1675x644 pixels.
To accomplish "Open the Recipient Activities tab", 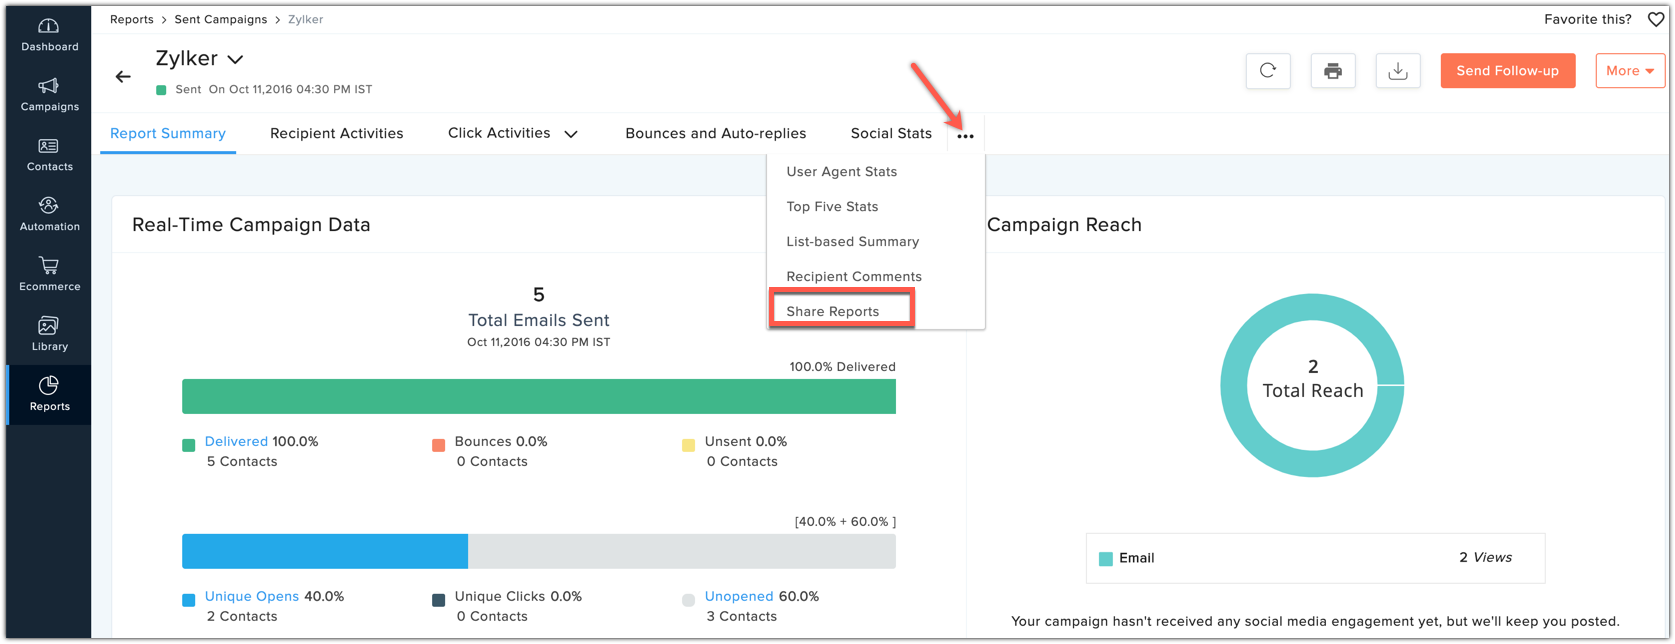I will pyautogui.click(x=337, y=133).
